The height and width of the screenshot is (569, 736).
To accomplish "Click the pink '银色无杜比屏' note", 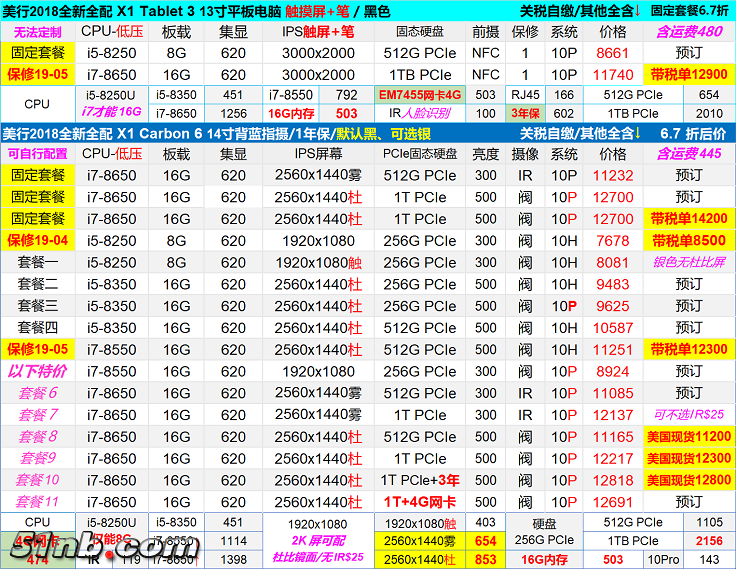I will coord(689,262).
